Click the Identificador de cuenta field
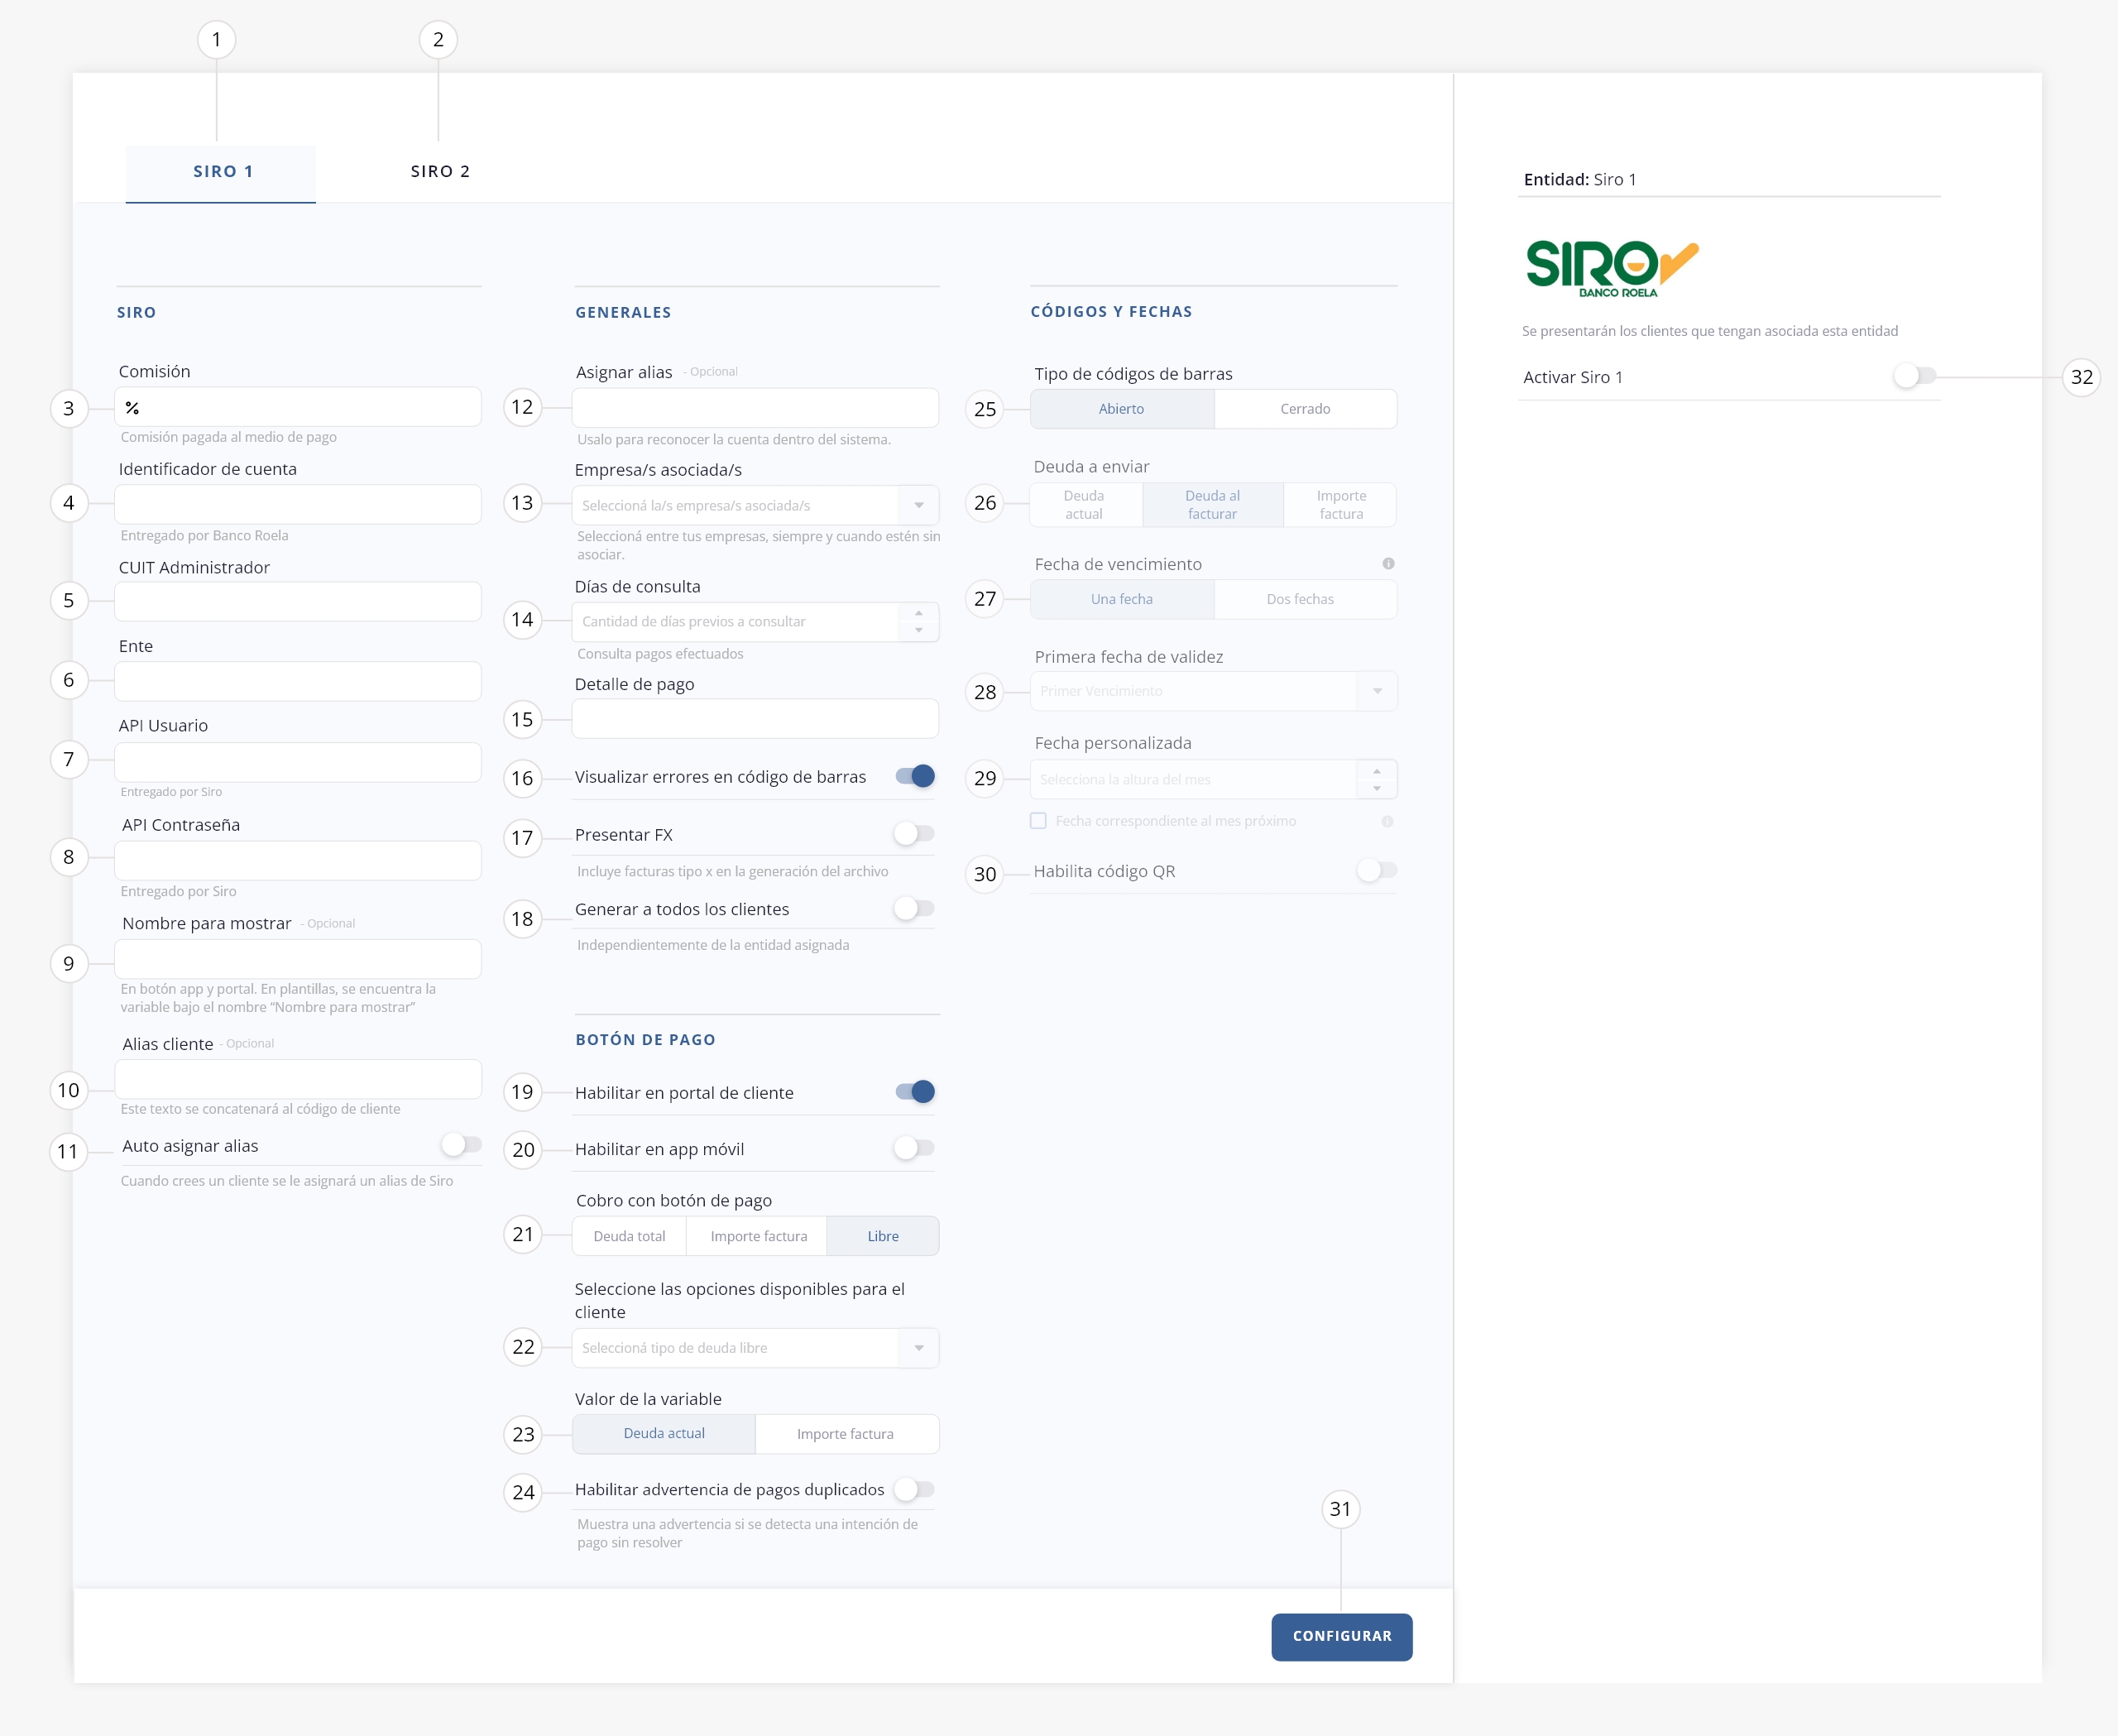The height and width of the screenshot is (1736, 2118). tap(298, 504)
